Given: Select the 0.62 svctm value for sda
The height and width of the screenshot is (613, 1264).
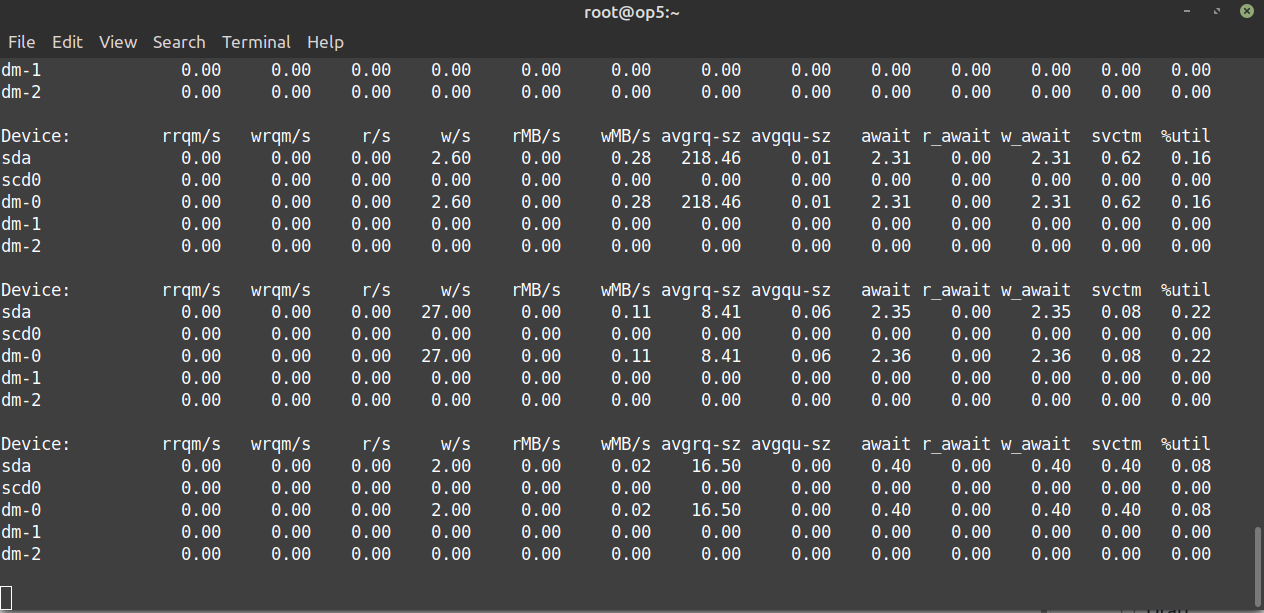Looking at the screenshot, I should [x=1121, y=158].
